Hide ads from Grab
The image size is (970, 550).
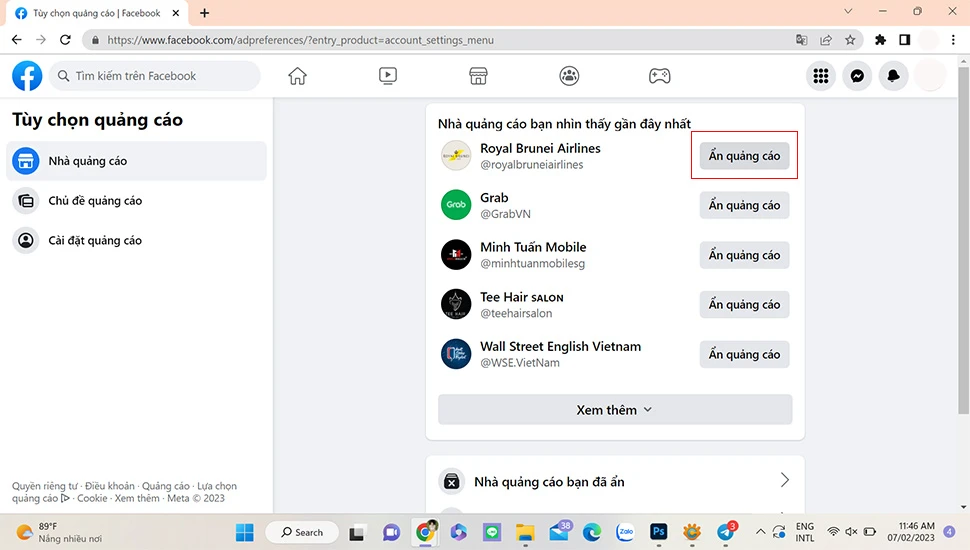tap(744, 205)
